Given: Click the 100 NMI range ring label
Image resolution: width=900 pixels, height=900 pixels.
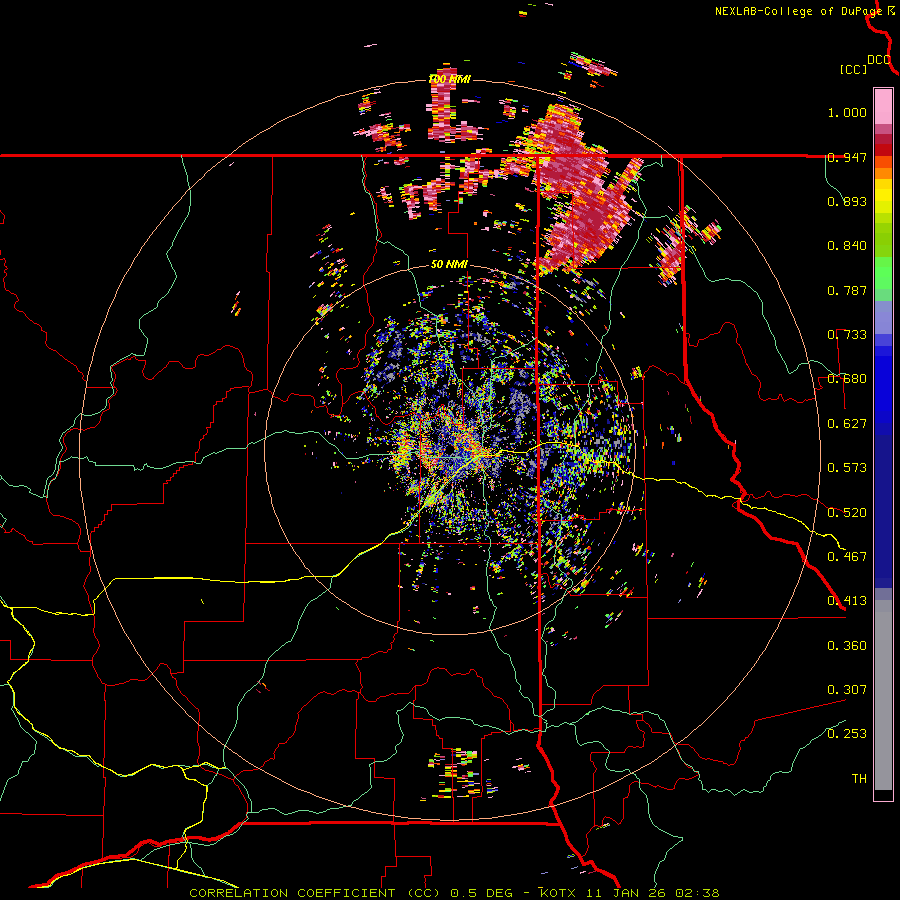Looking at the screenshot, I should 449,79.
